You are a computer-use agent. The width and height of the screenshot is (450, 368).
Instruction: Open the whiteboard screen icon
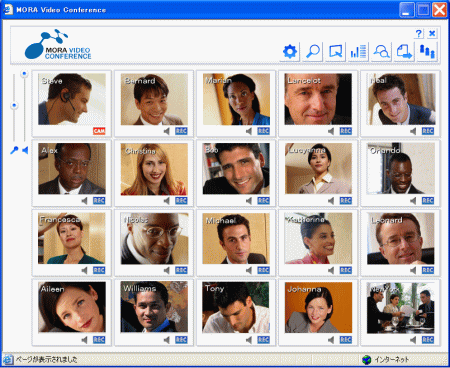tap(335, 52)
